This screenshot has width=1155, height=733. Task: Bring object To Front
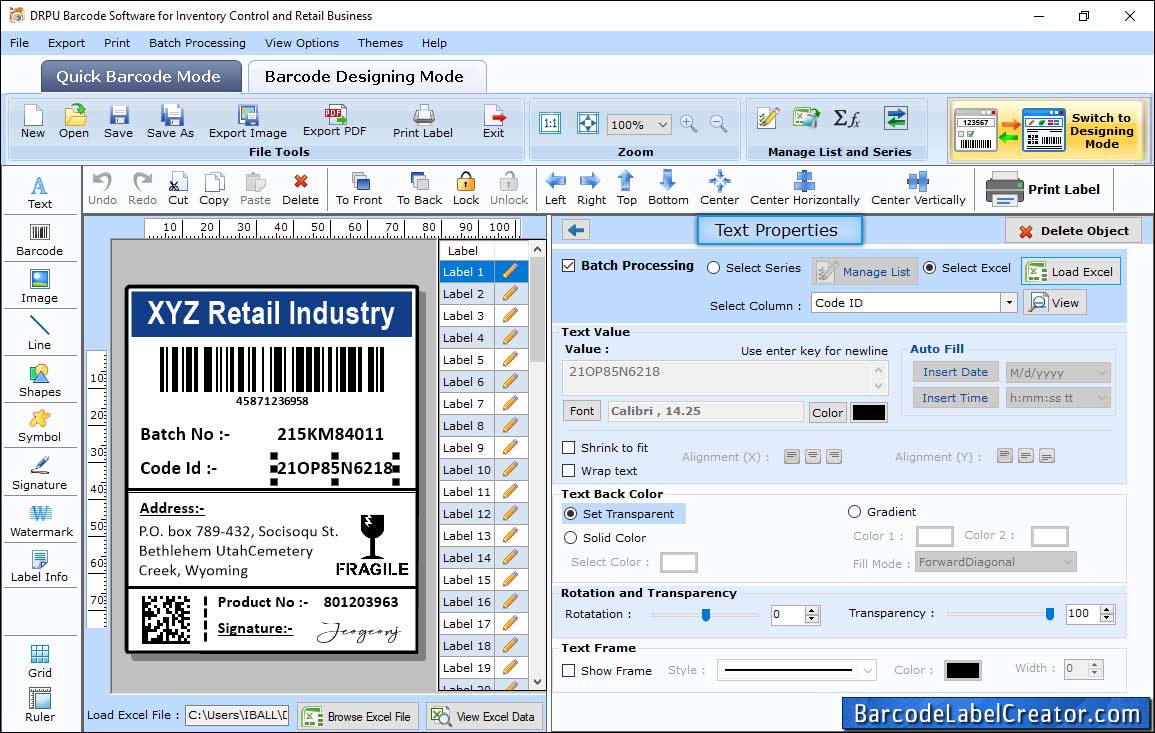coord(359,189)
